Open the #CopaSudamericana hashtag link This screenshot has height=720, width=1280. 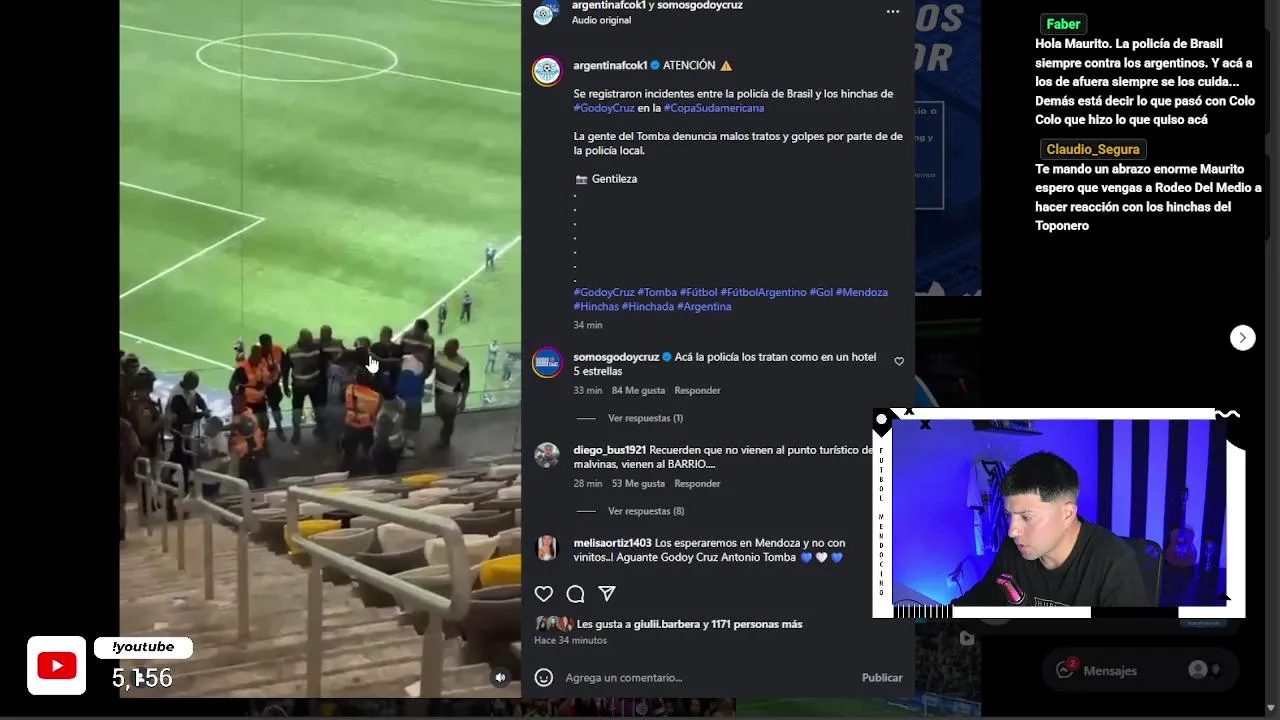714,108
